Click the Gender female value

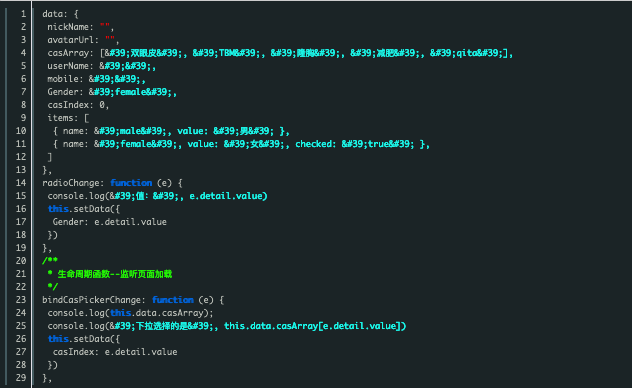(133, 92)
